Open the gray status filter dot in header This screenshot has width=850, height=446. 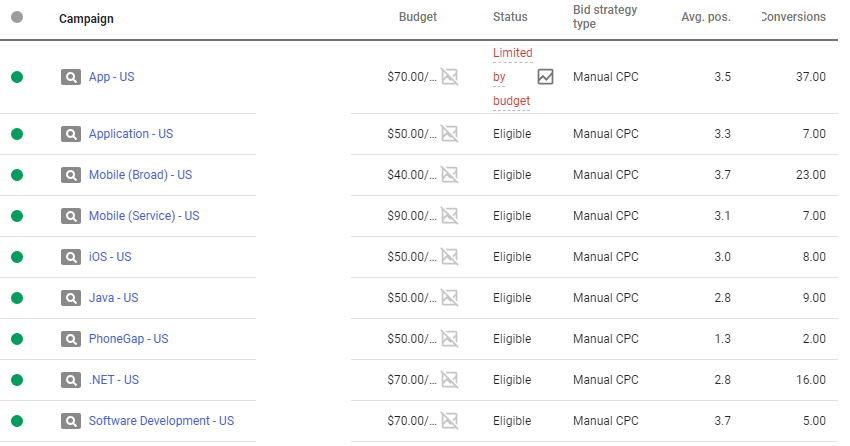17,17
